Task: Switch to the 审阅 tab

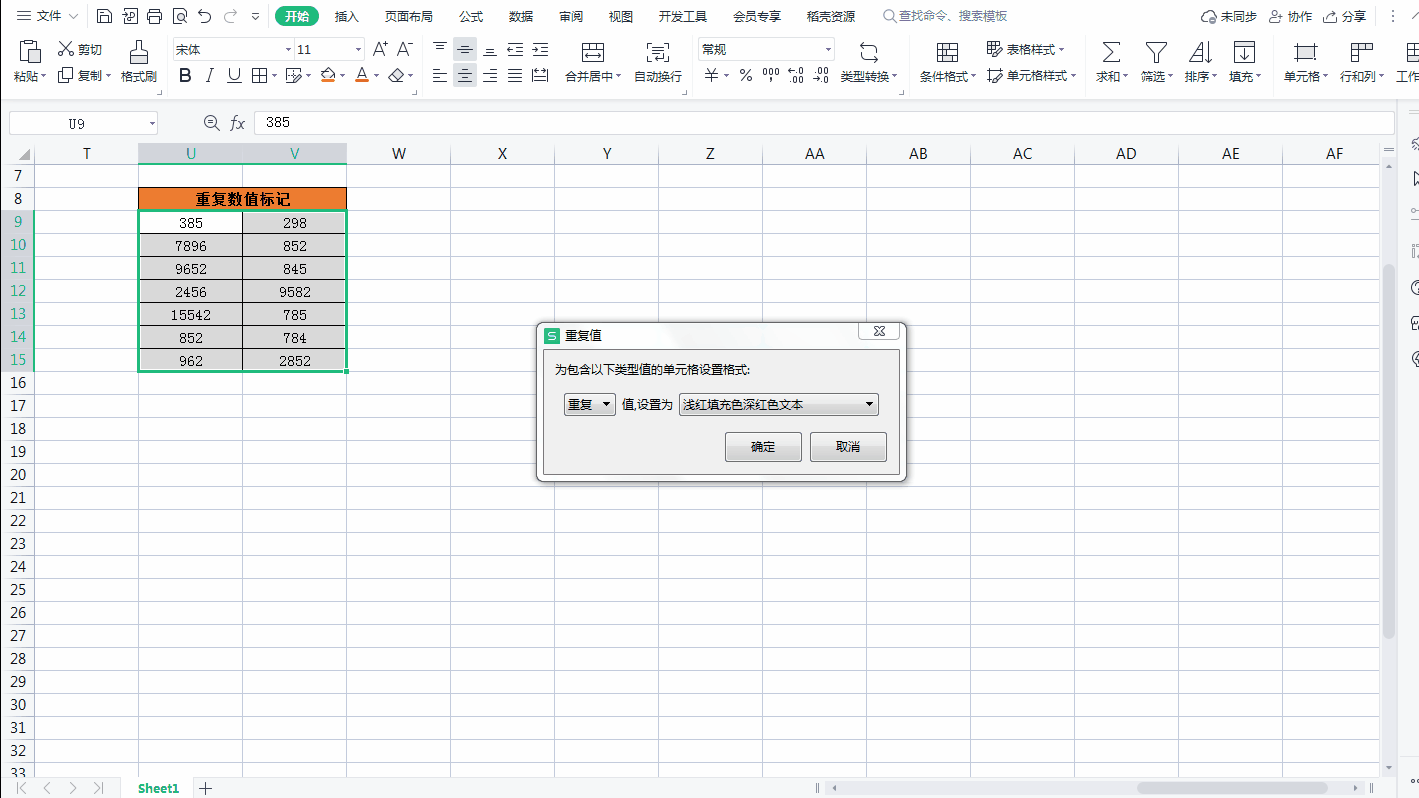Action: pyautogui.click(x=571, y=16)
